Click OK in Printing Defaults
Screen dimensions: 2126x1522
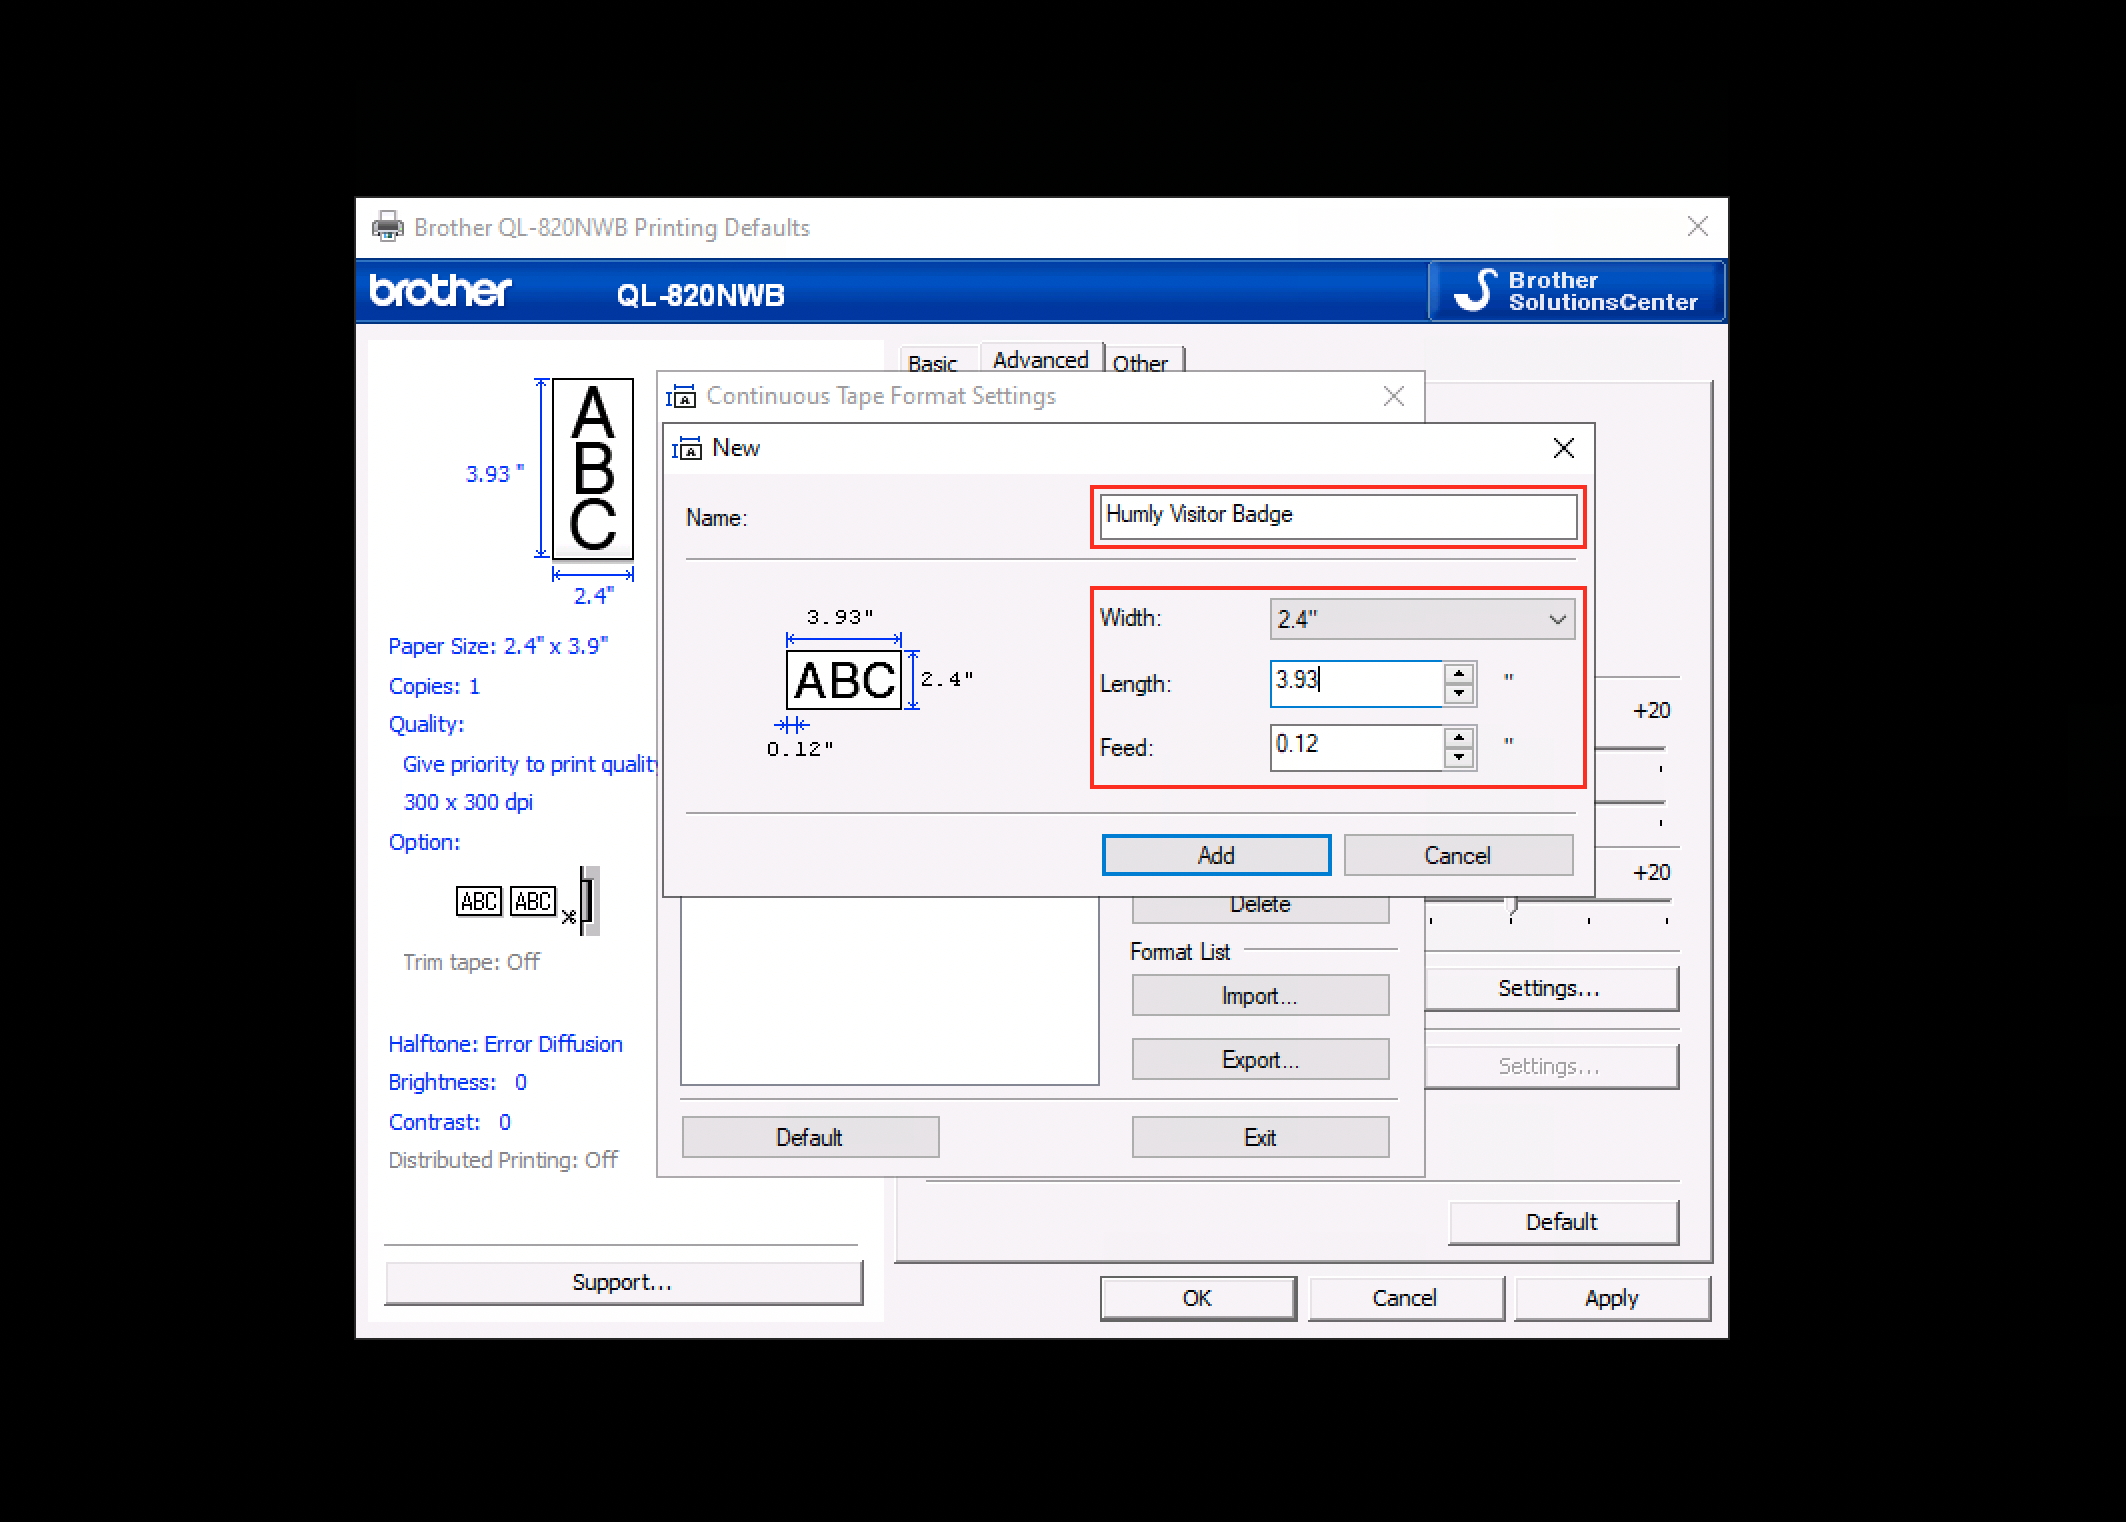[x=1198, y=1298]
